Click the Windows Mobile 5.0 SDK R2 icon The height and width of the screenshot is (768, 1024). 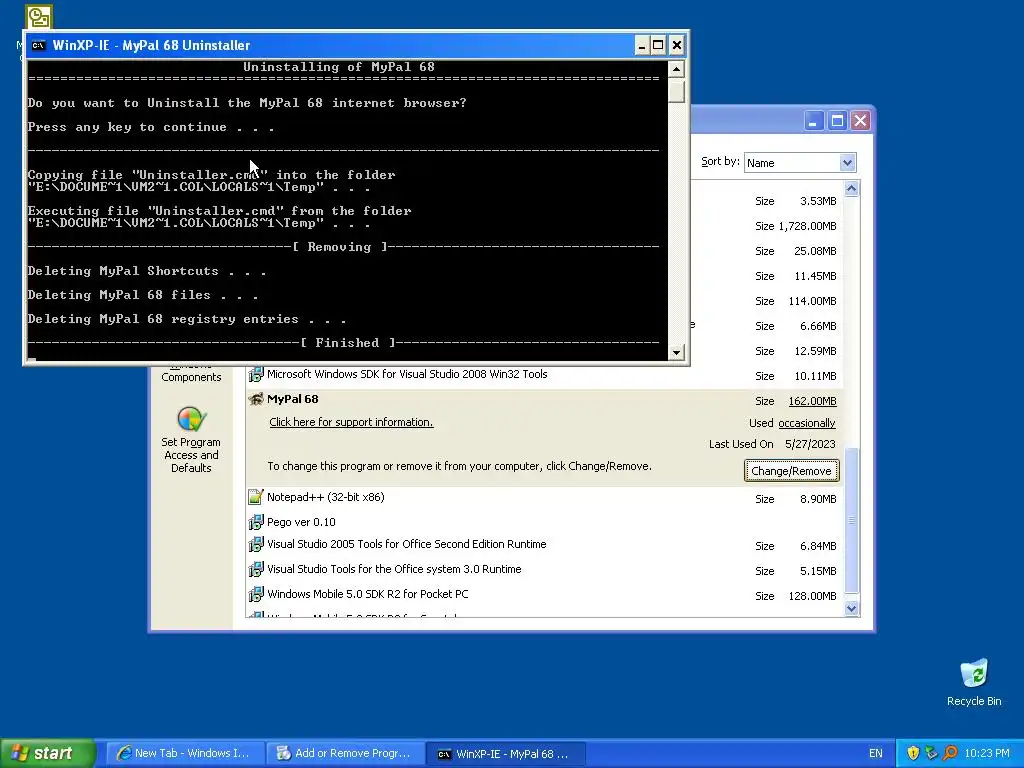click(256, 594)
